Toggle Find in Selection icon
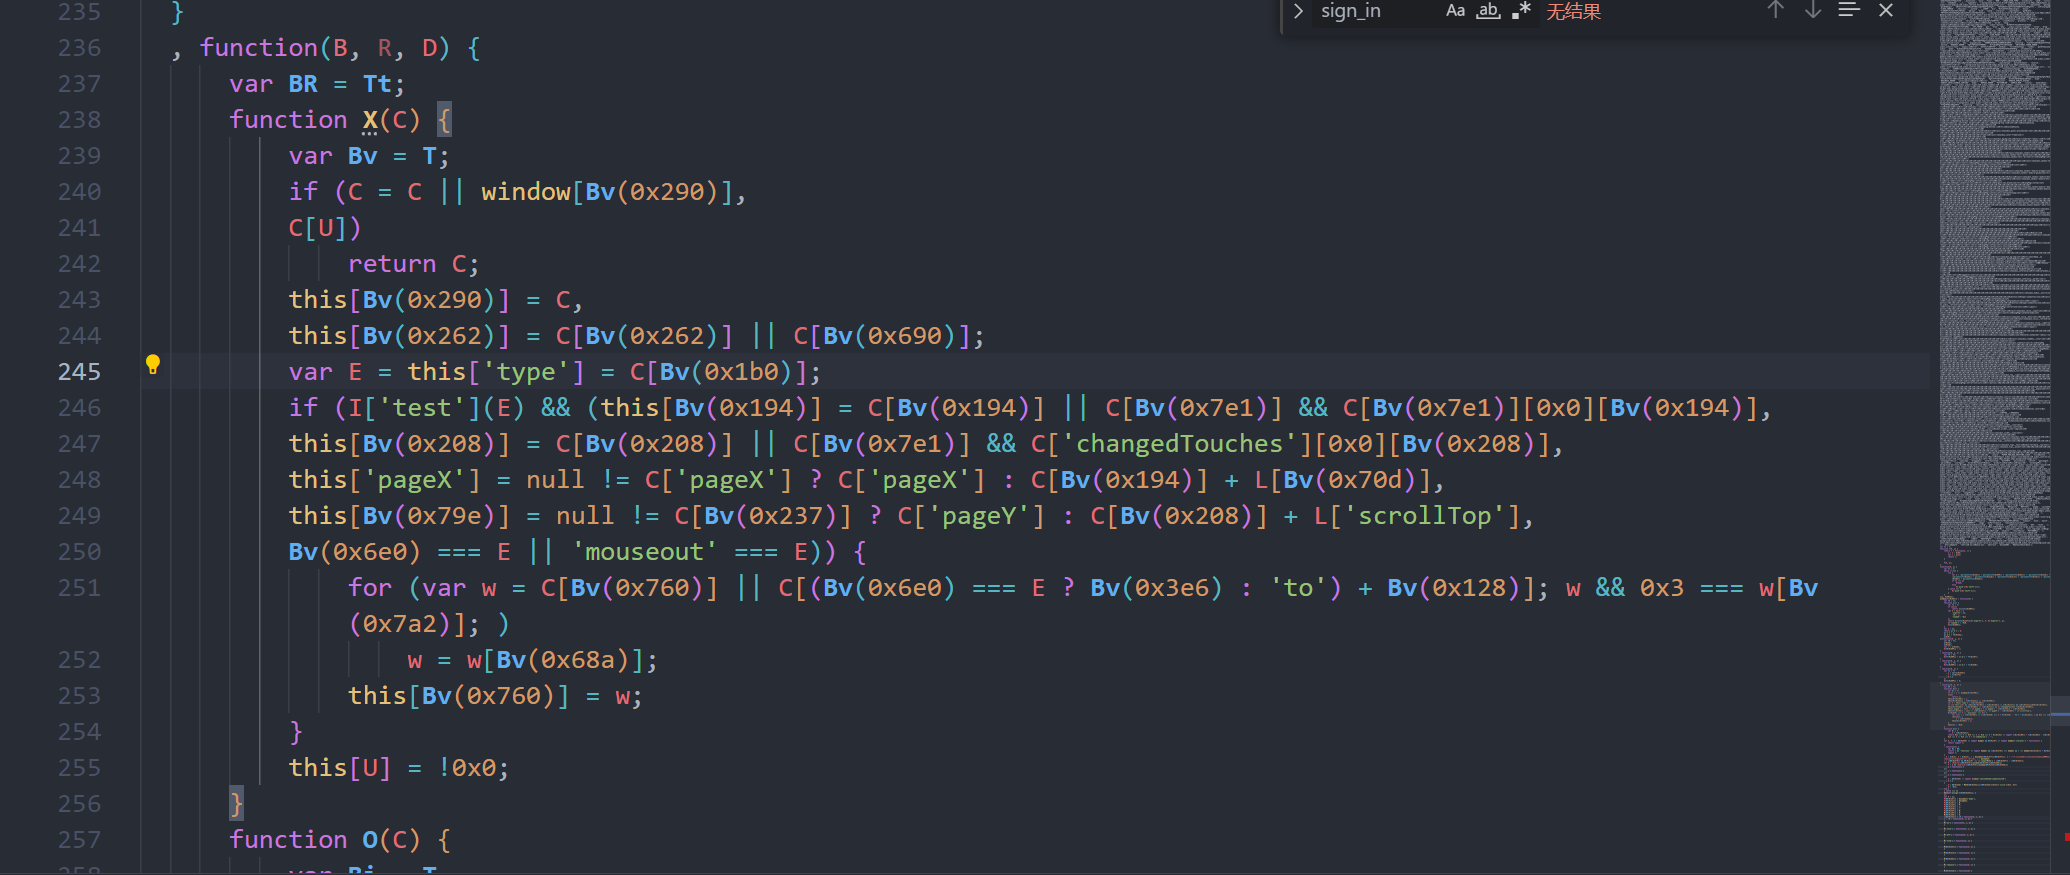2070x875 pixels. [1849, 10]
